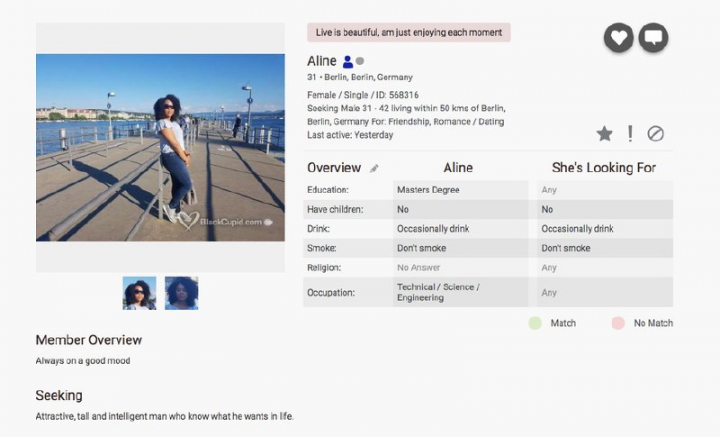The image size is (720, 437).
Task: Open the message chat bubble icon
Action: 653,38
